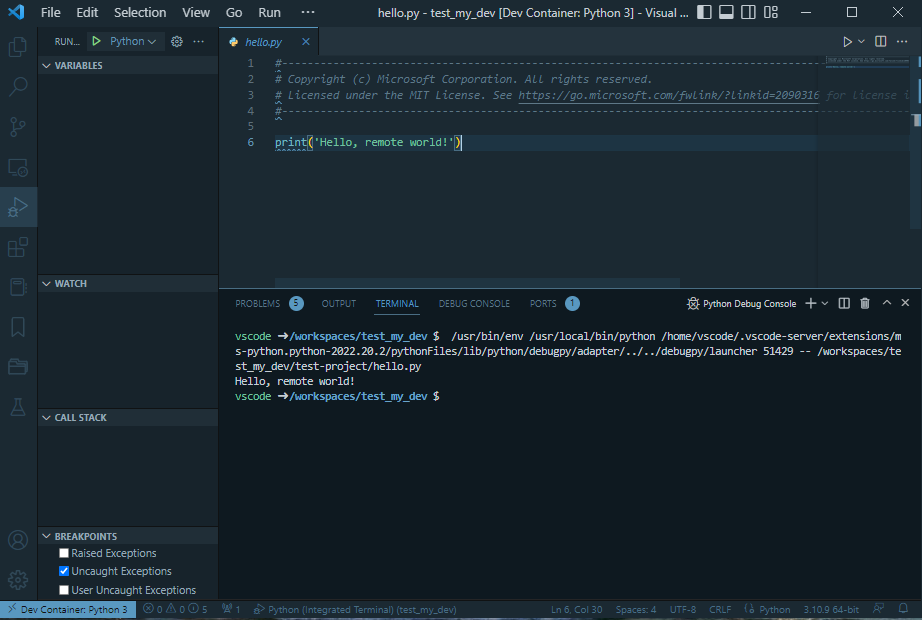Viewport: 922px width, 620px height.
Task: Open Manage gear at activity bar bottom
Action: [18, 580]
